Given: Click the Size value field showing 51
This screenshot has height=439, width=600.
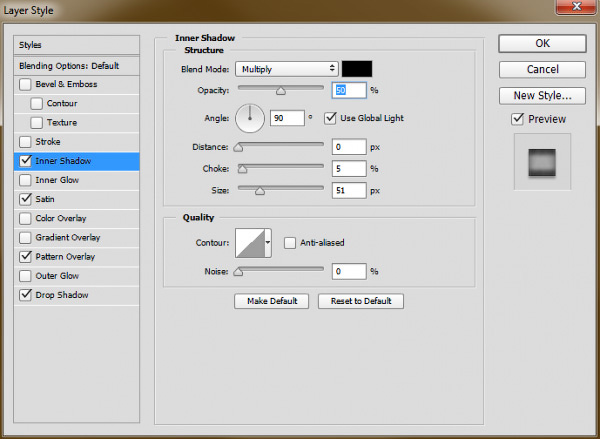Looking at the screenshot, I should (x=349, y=190).
